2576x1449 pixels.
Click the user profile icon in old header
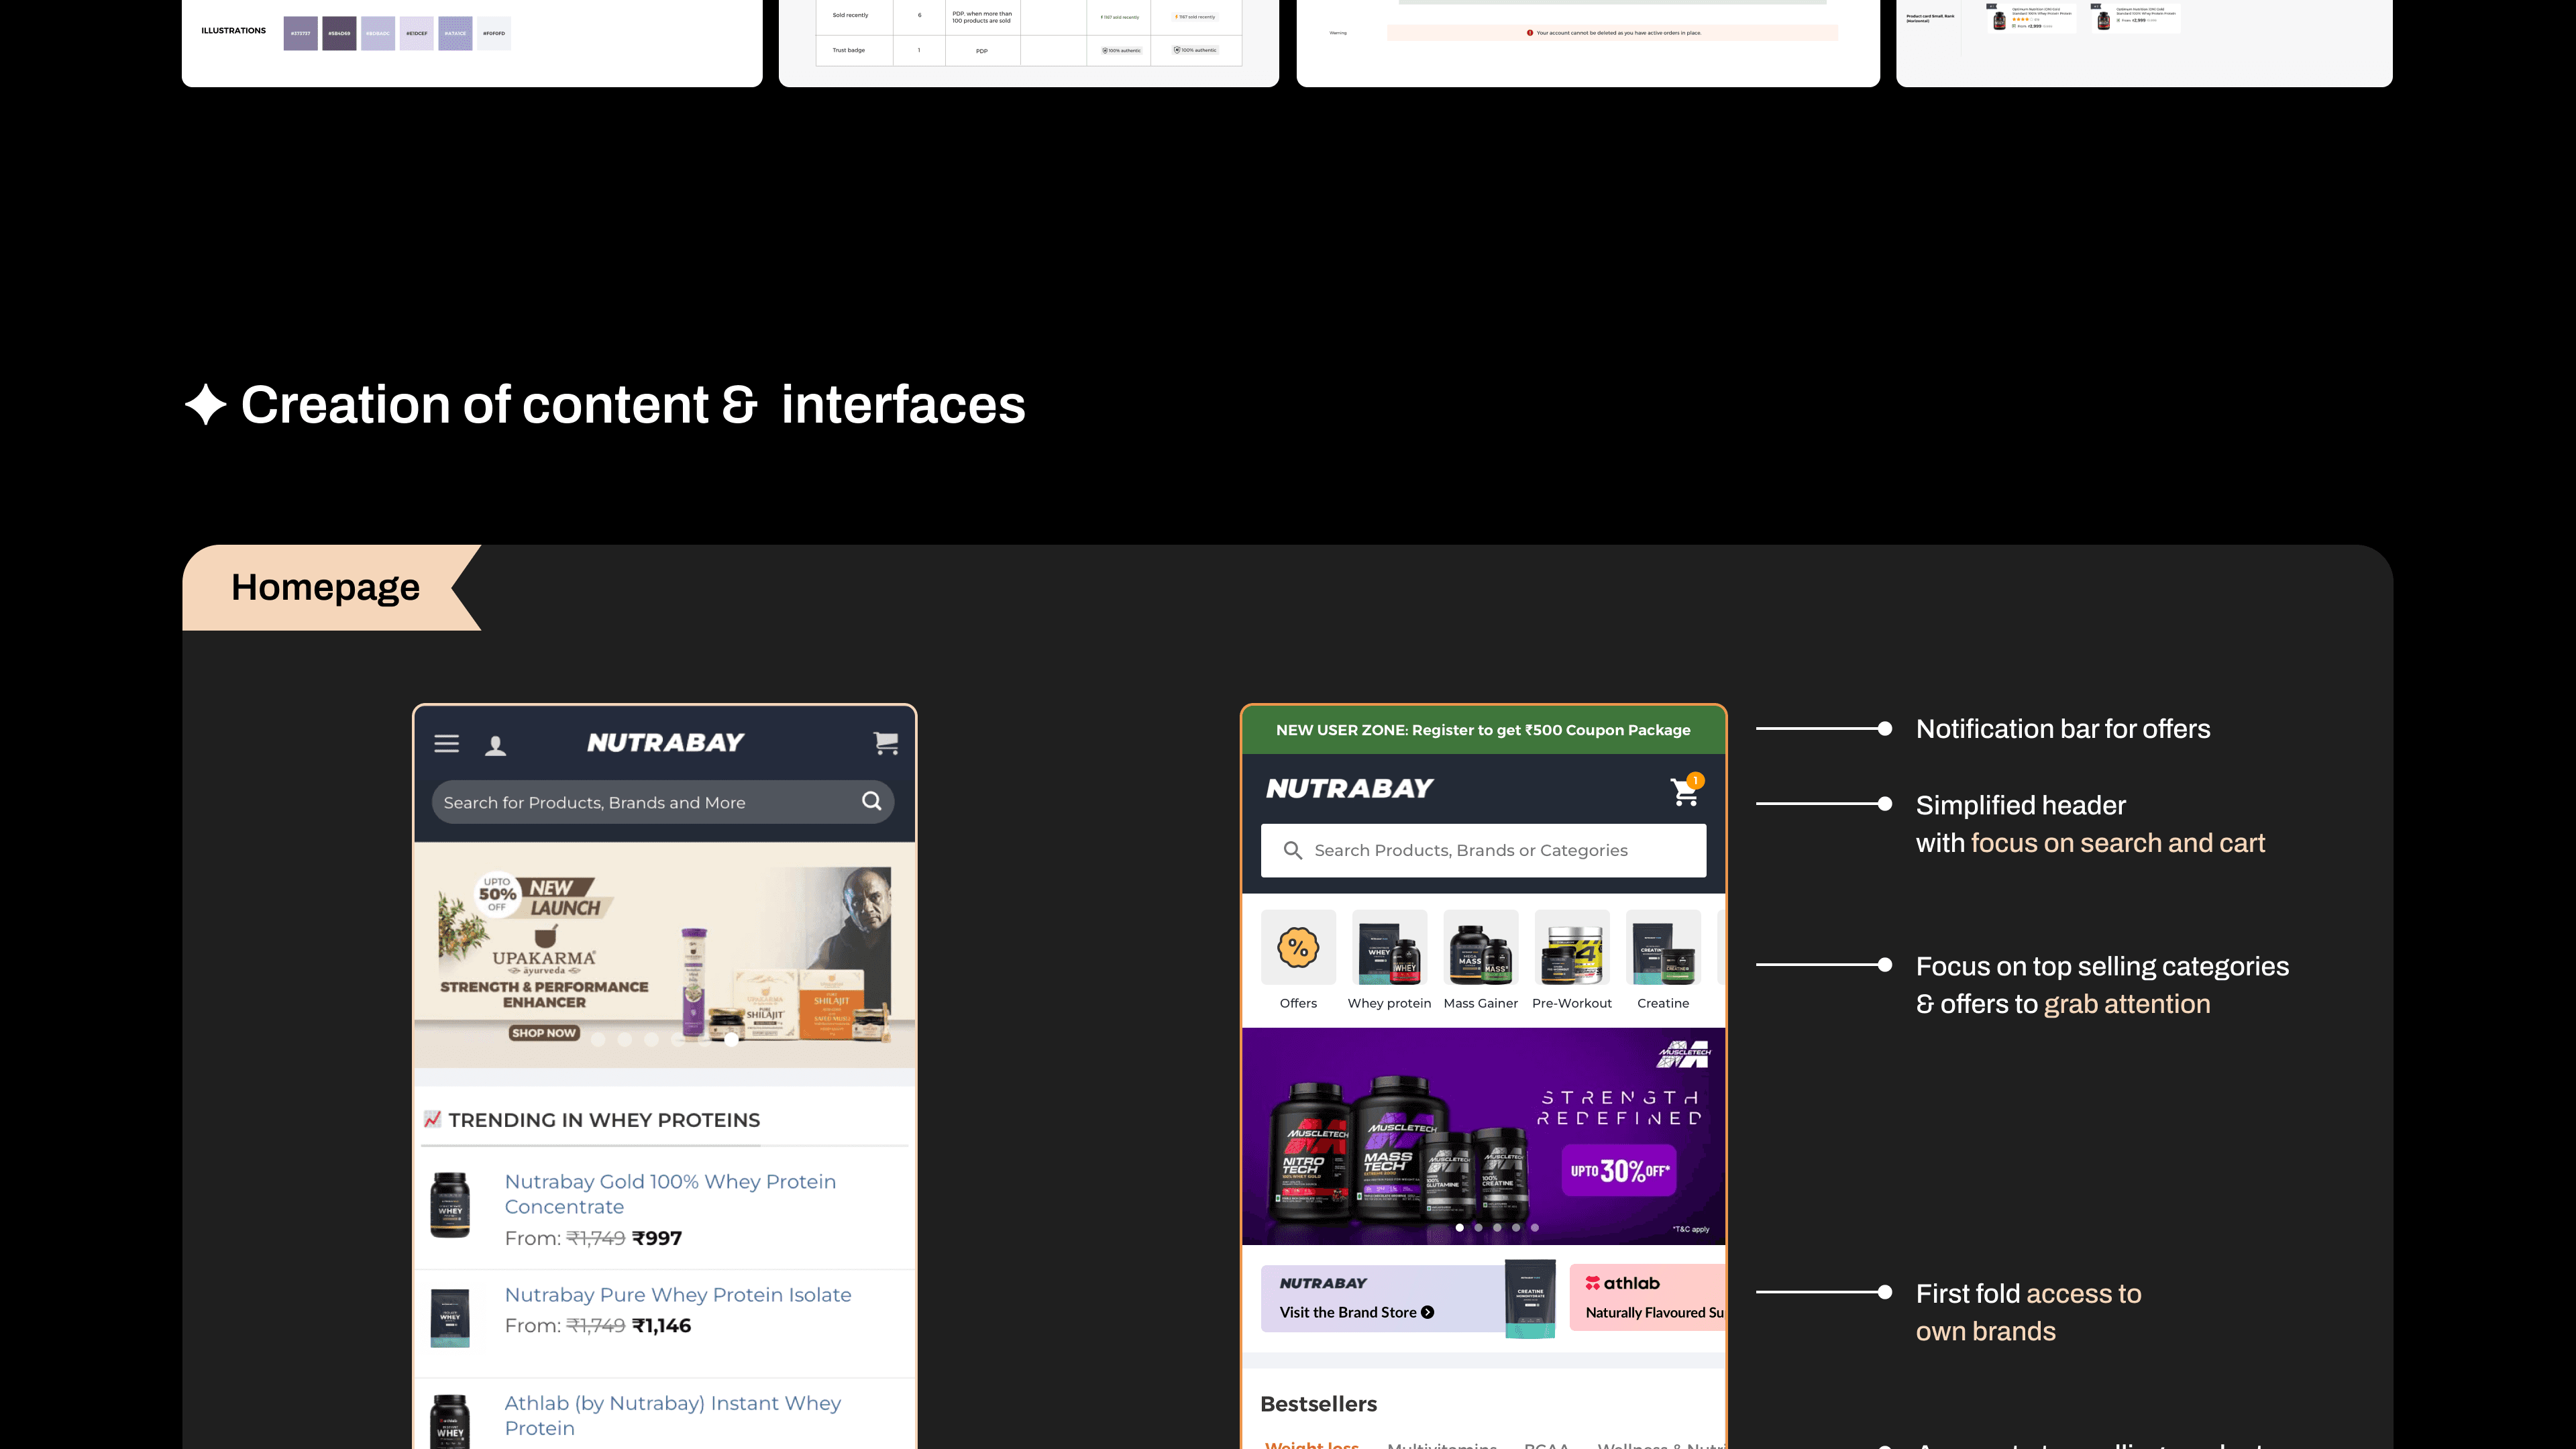[x=495, y=745]
